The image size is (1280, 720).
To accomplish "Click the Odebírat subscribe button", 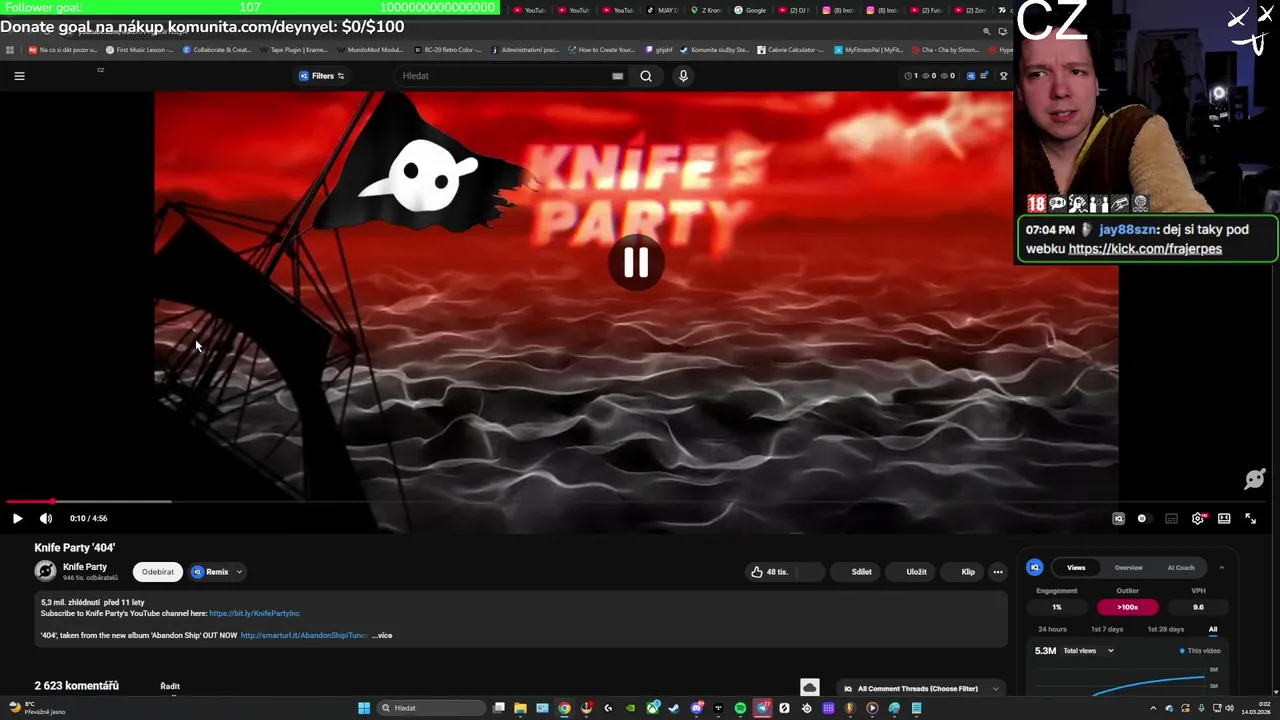I will [158, 572].
